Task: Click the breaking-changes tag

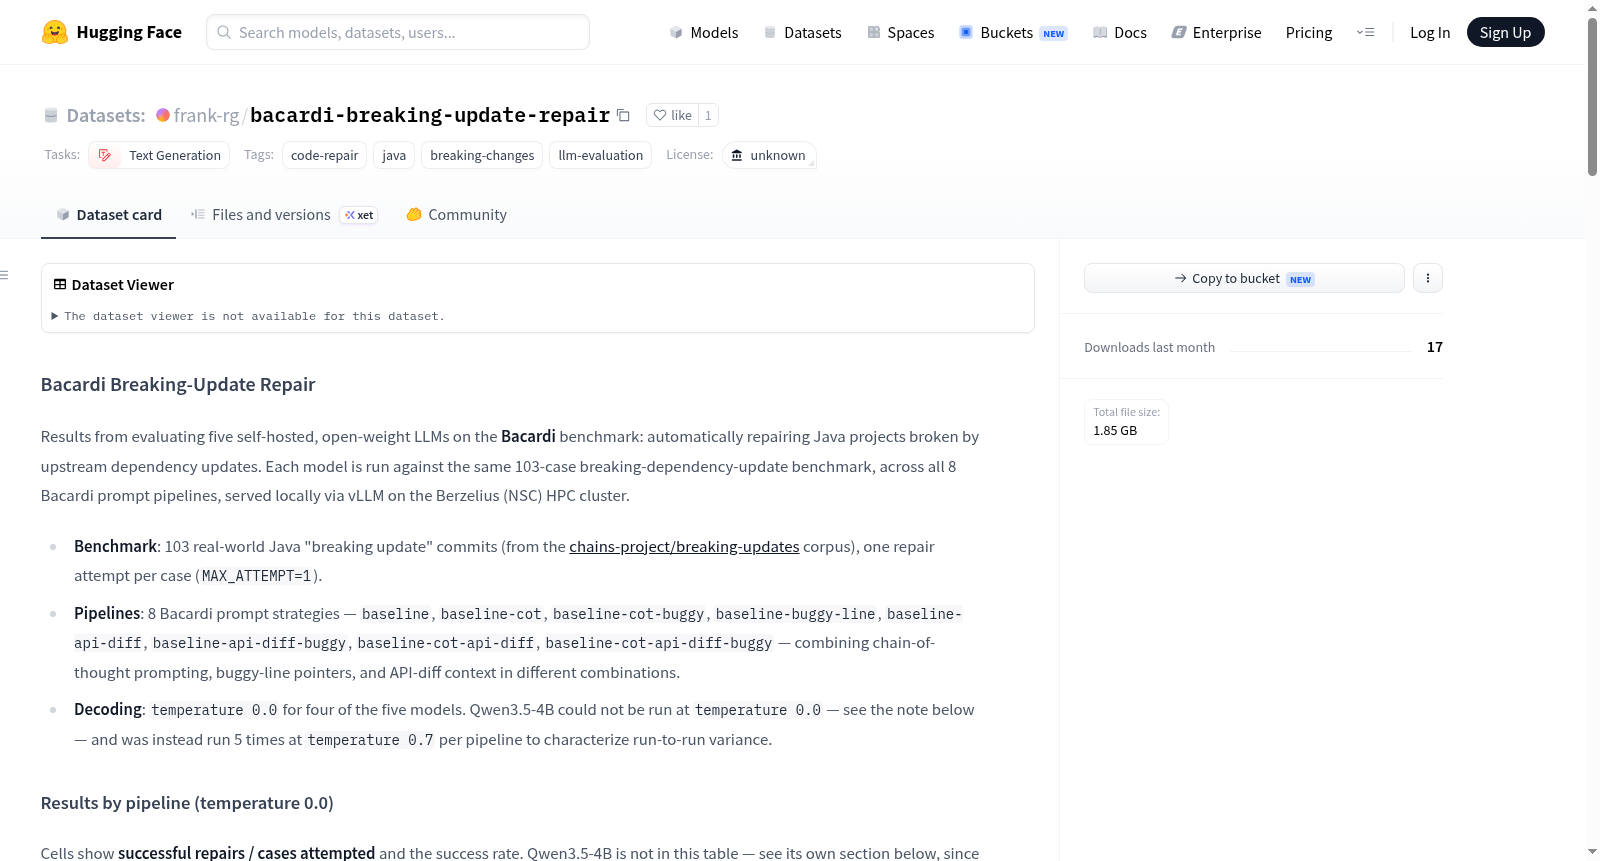Action: pos(482,155)
